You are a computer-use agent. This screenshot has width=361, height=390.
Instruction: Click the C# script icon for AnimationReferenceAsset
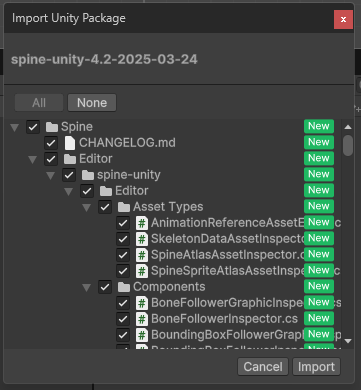(142, 223)
